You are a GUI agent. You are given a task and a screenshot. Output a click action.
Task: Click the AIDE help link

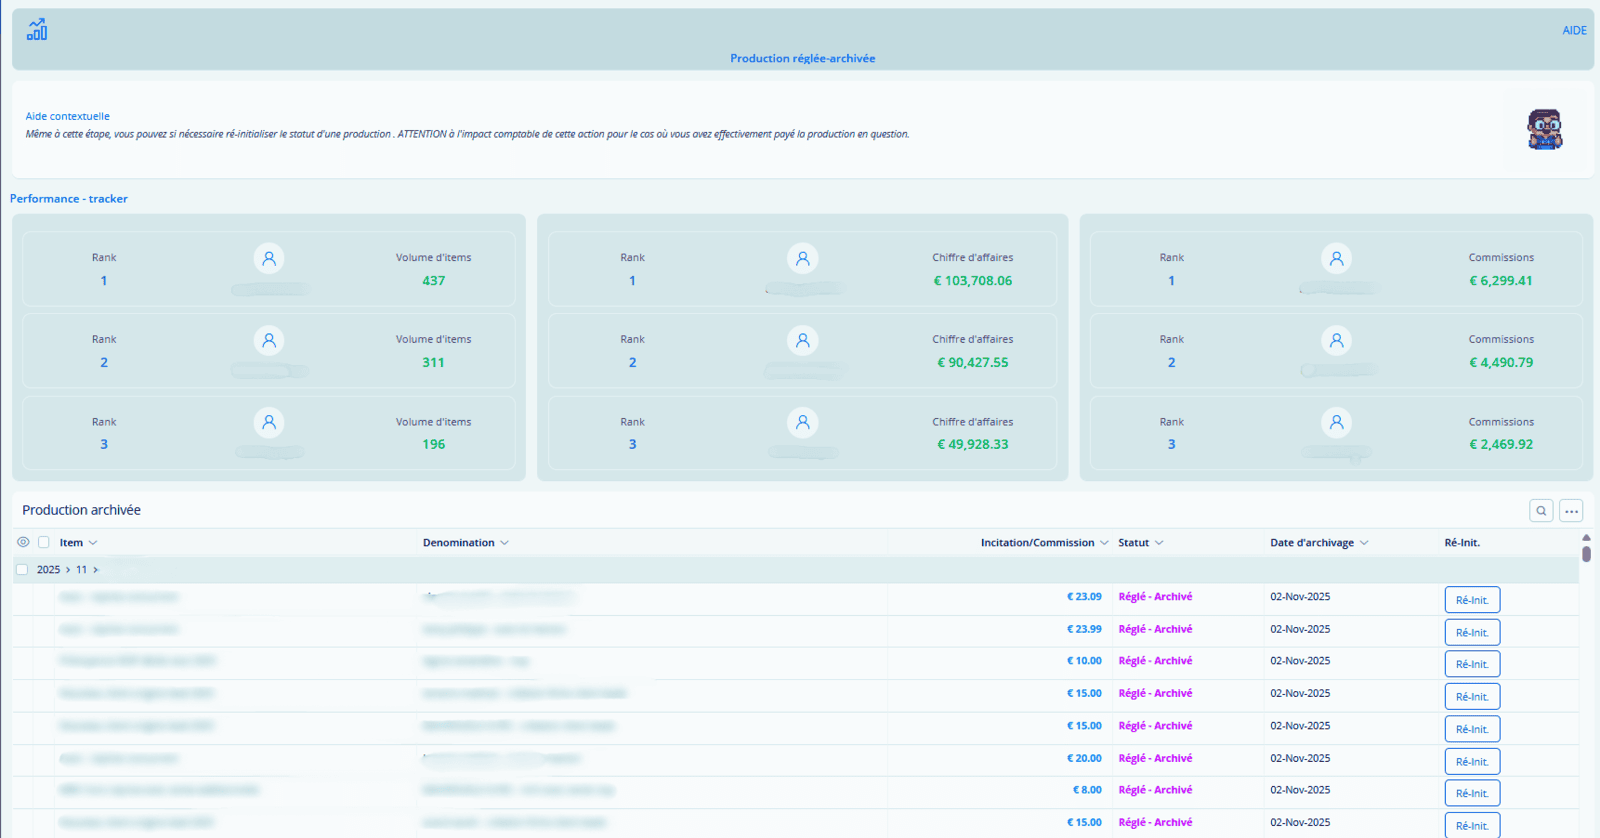coord(1574,31)
